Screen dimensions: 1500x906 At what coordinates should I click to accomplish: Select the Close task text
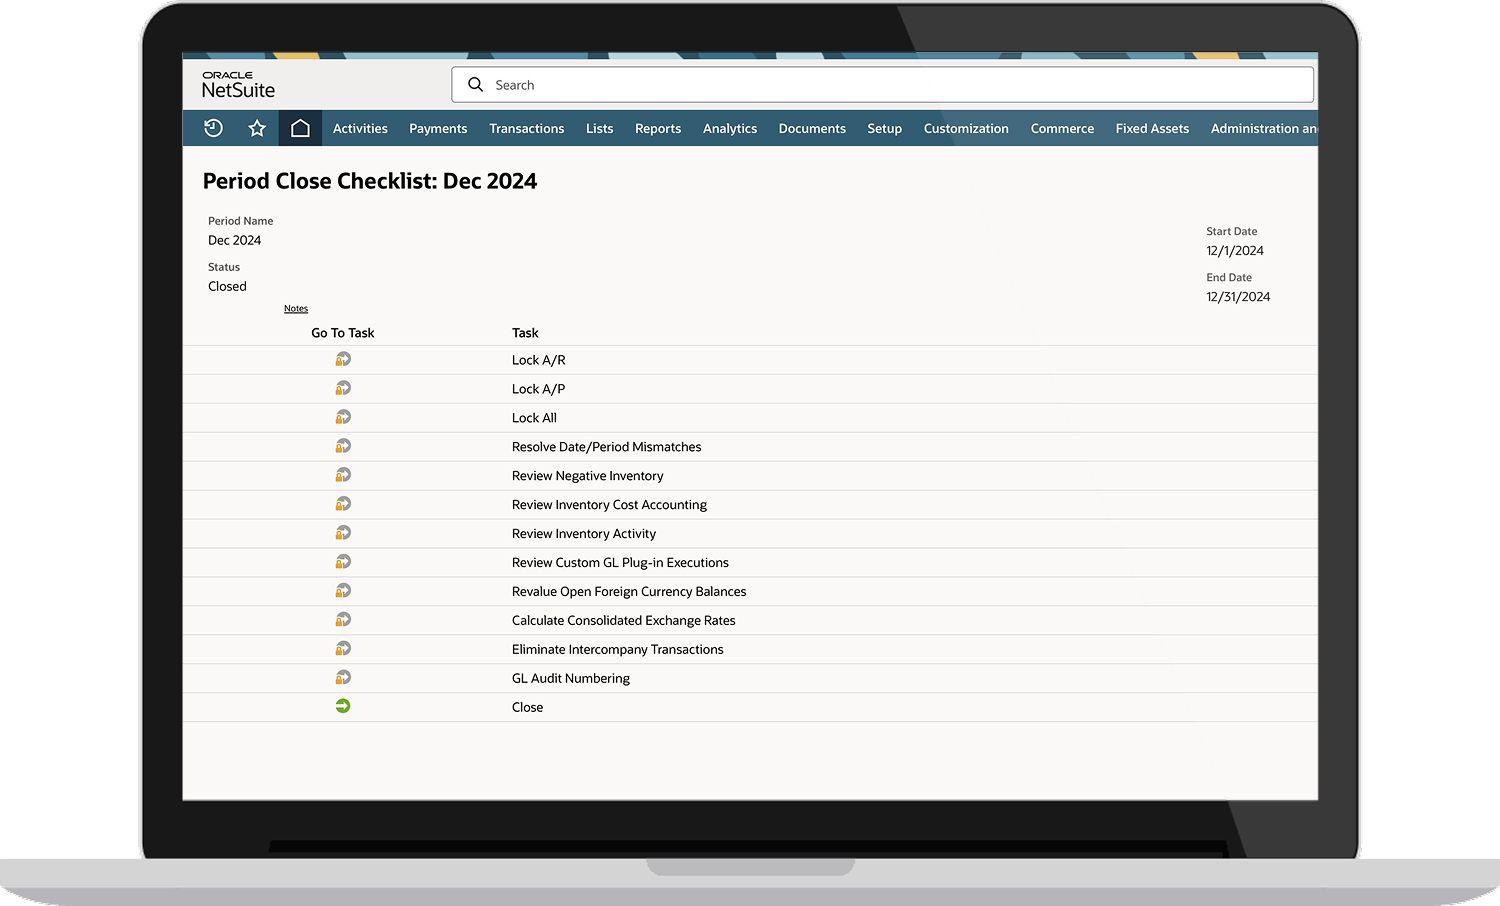pos(528,708)
